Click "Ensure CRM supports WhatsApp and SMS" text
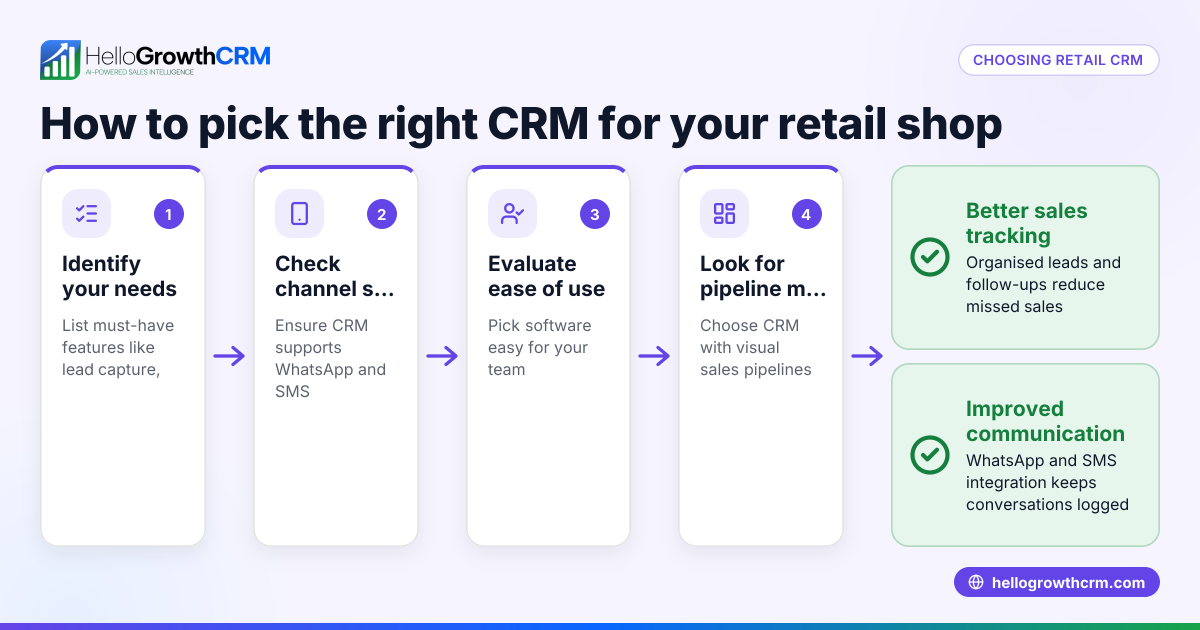 coord(330,358)
